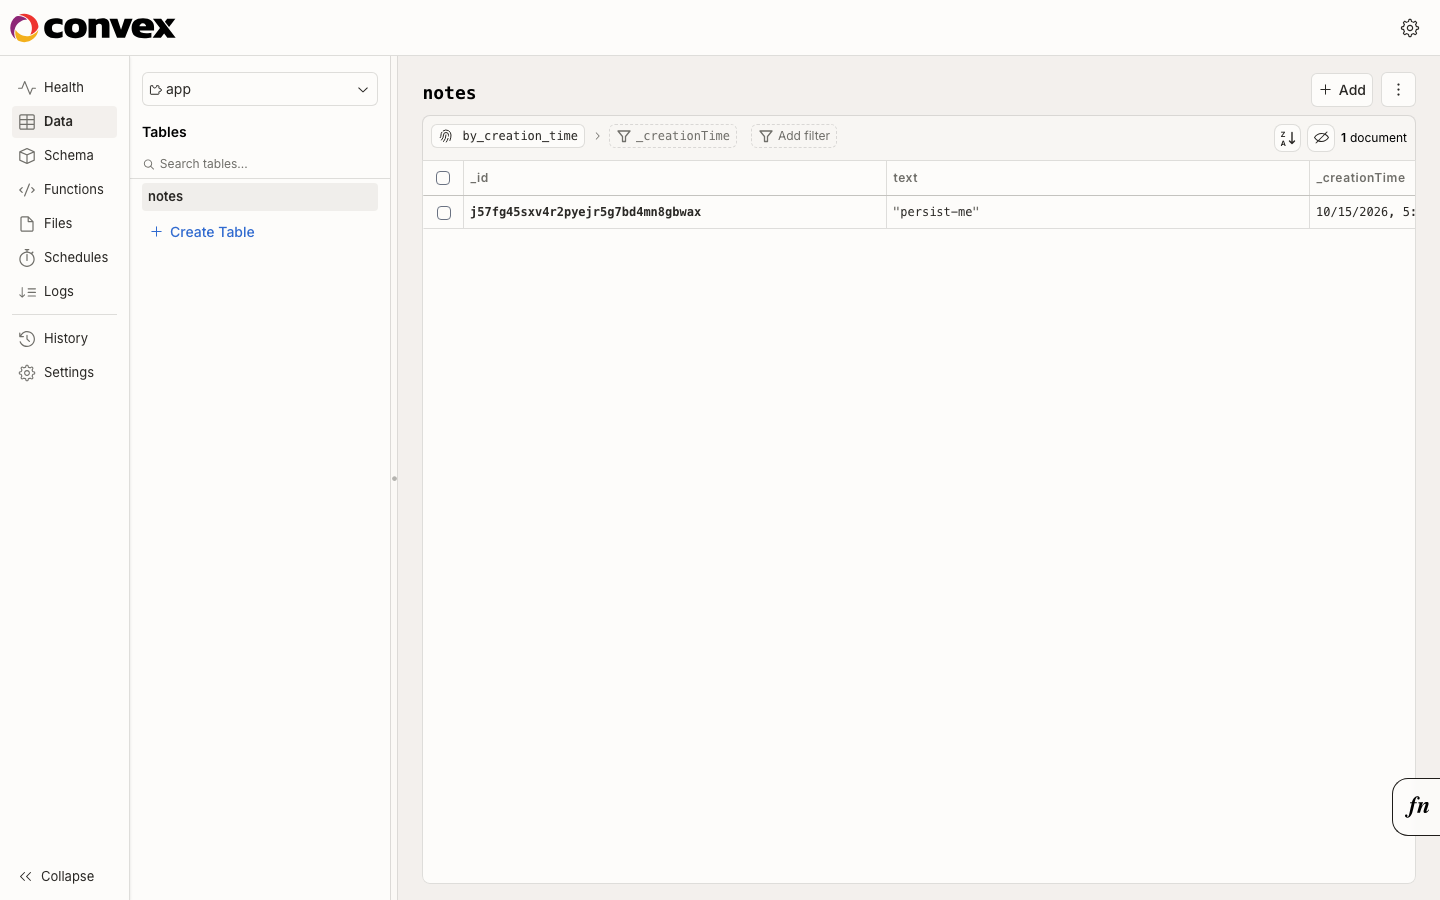1440x900 pixels.
Task: Add a new document with Add button
Action: point(1342,90)
